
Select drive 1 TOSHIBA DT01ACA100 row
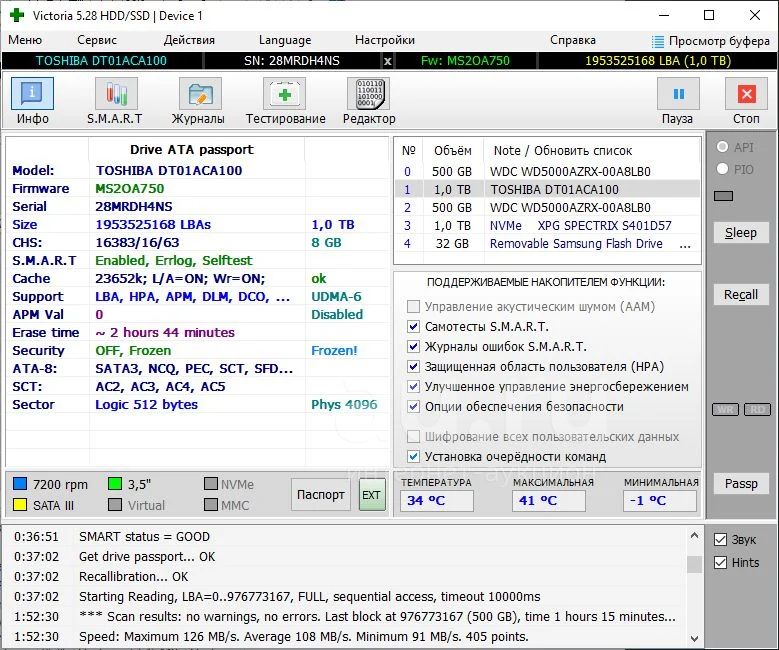tap(547, 189)
